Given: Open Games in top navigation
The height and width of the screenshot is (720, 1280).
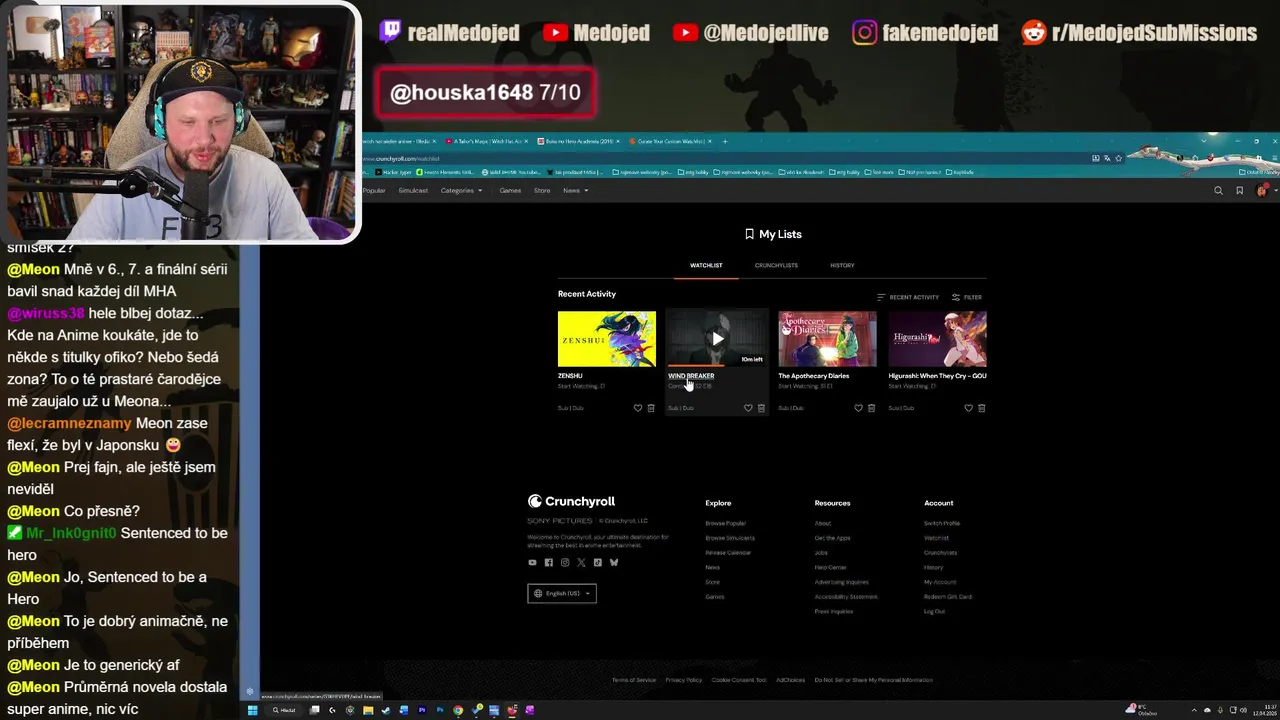Looking at the screenshot, I should click(510, 190).
